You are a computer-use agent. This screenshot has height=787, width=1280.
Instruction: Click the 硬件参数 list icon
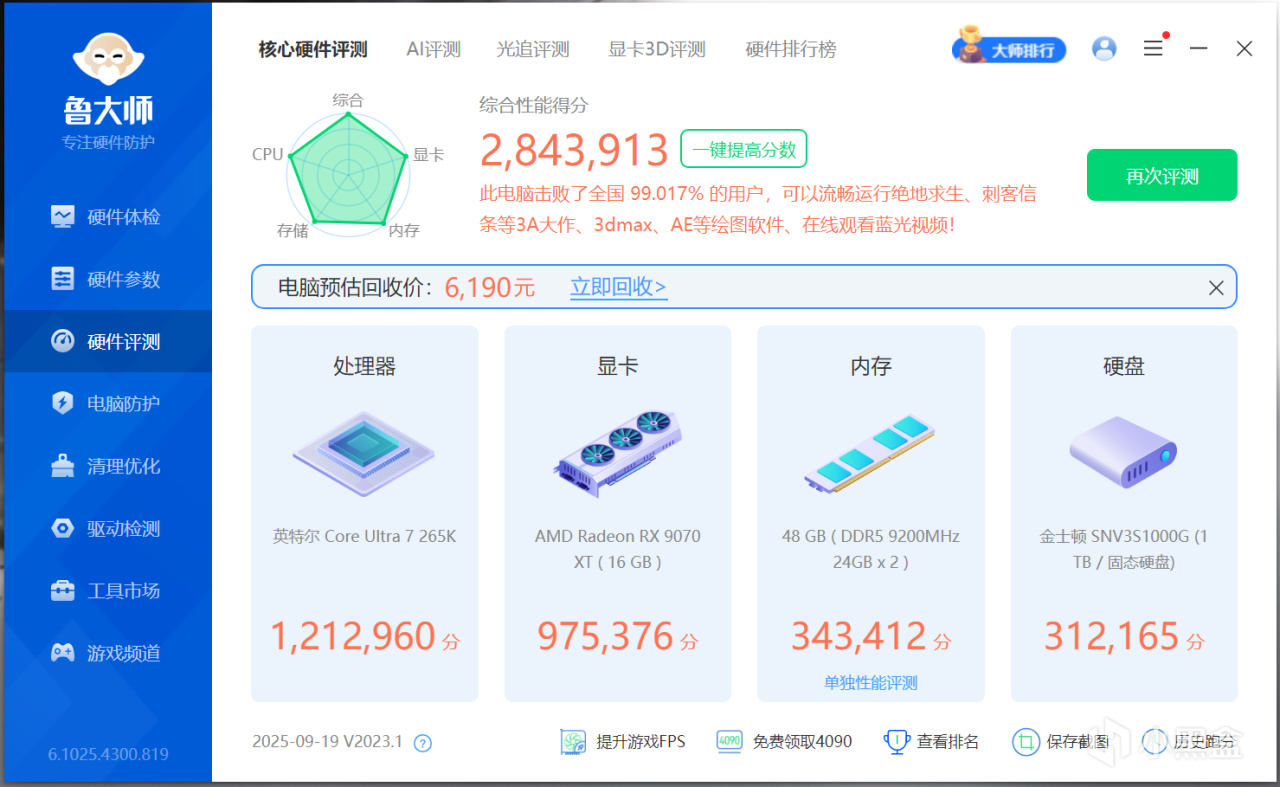(63, 279)
